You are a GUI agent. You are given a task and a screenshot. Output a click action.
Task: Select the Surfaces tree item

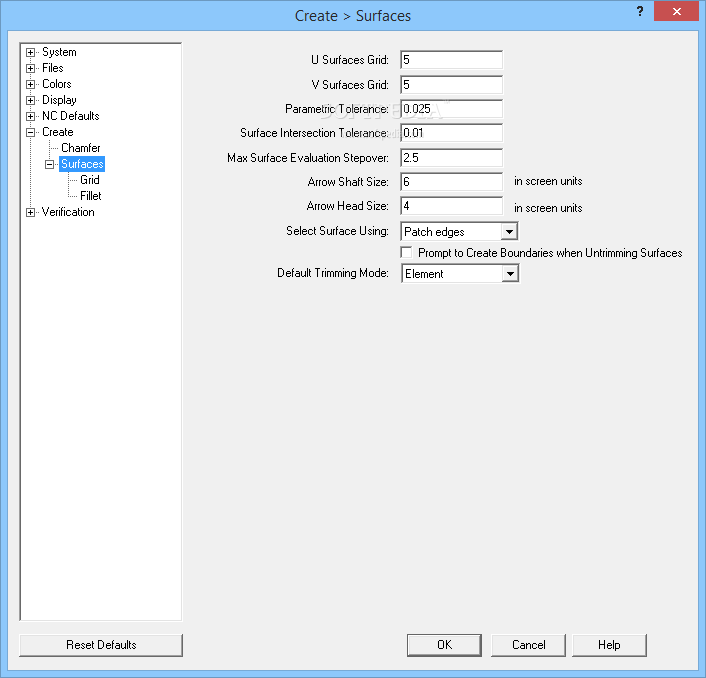(82, 164)
